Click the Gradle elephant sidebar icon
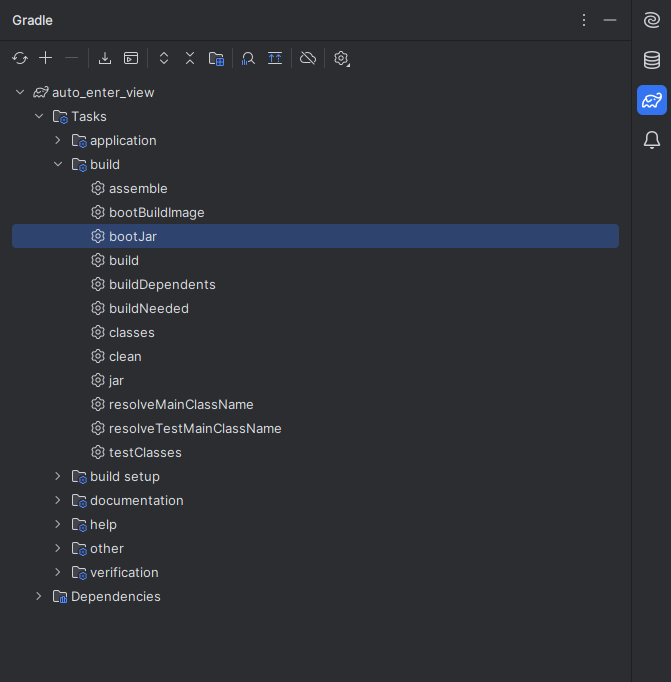 (652, 100)
